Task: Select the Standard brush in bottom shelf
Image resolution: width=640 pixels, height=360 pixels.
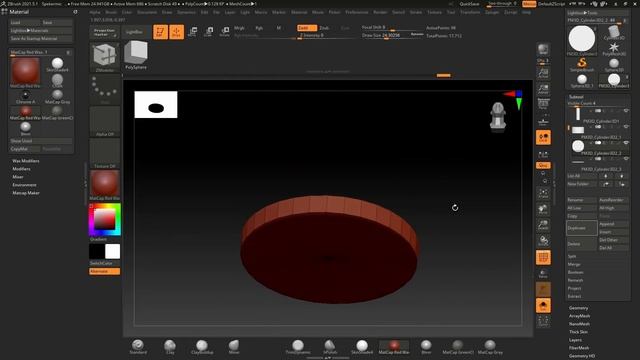Action: (138, 347)
